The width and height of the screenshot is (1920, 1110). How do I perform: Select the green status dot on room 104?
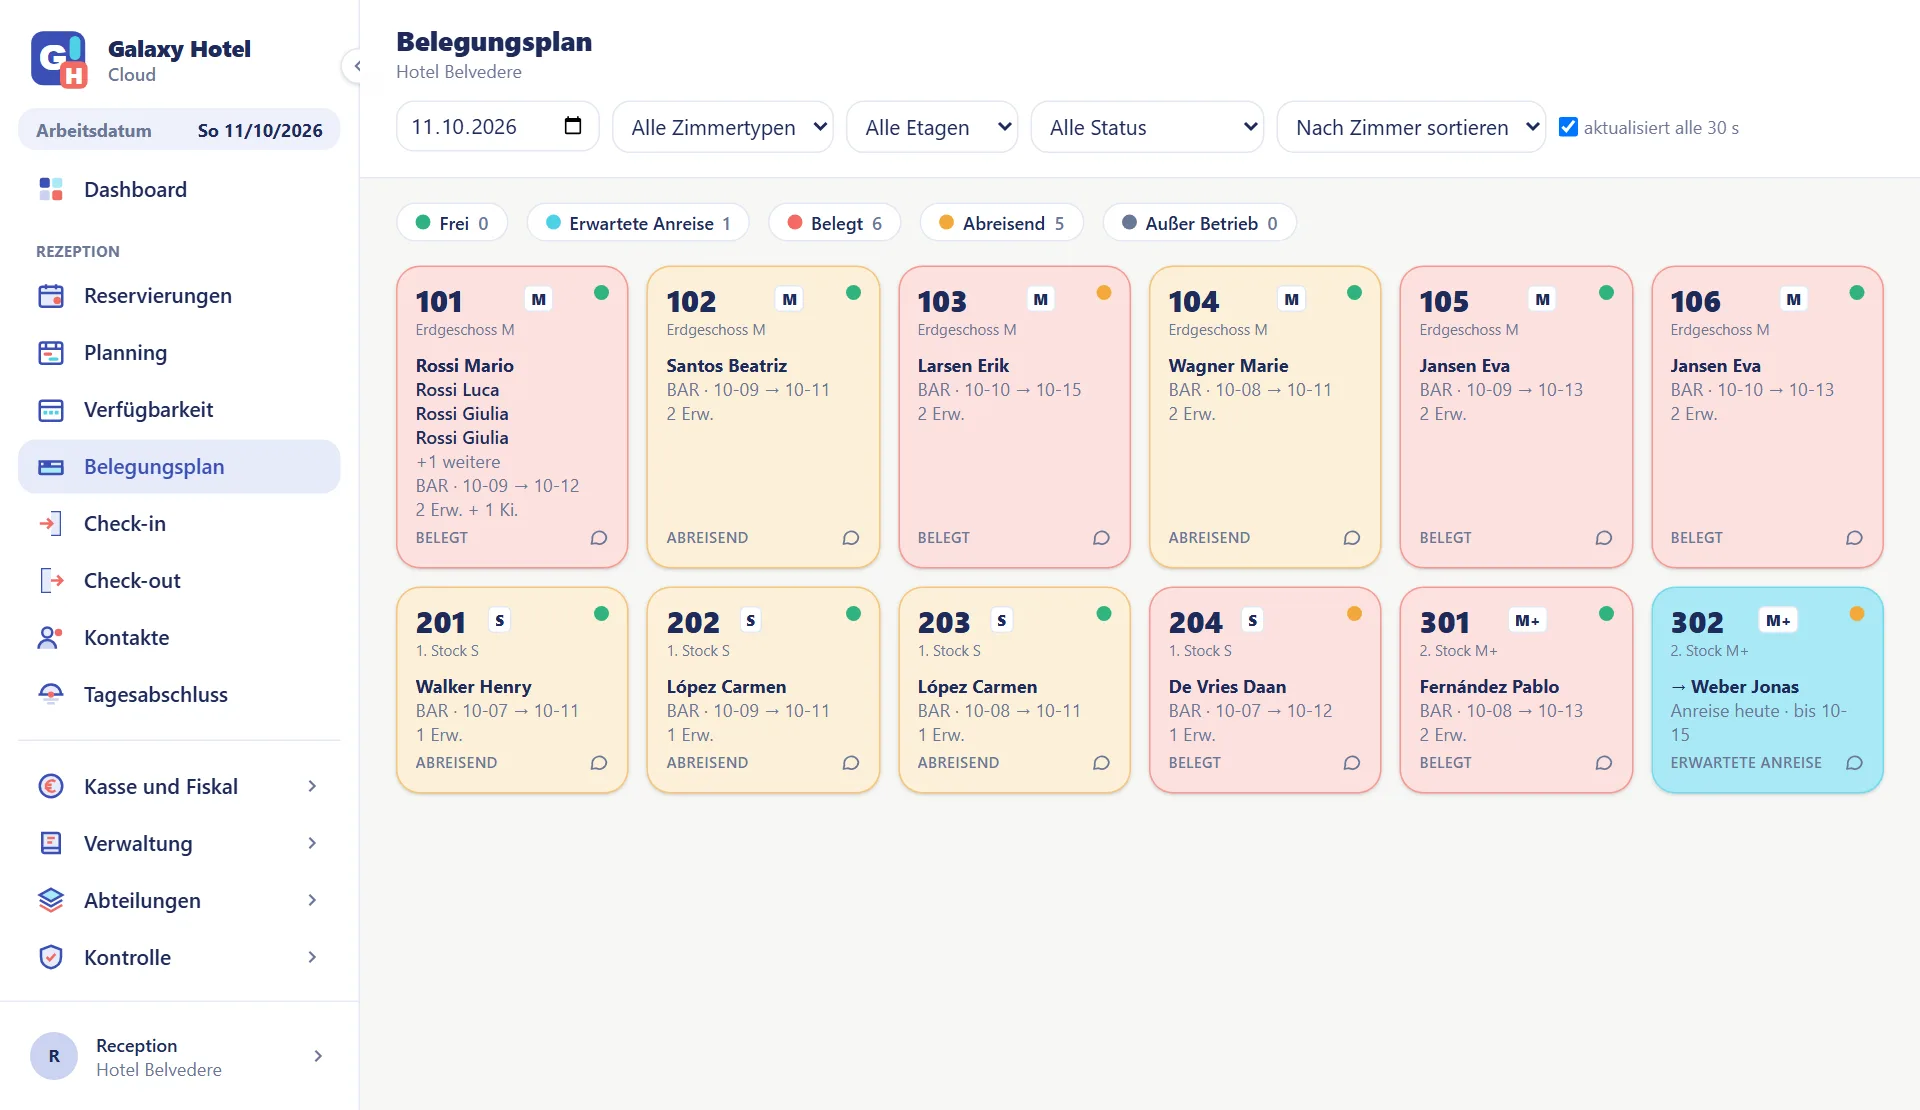[1355, 293]
